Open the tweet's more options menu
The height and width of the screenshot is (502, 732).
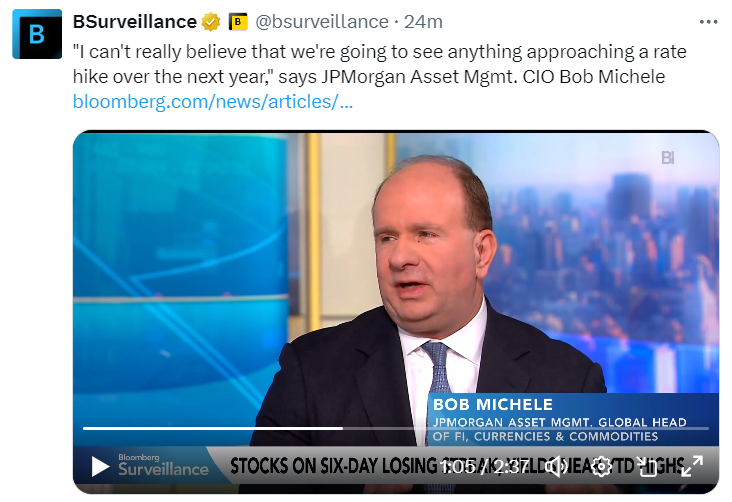click(708, 21)
